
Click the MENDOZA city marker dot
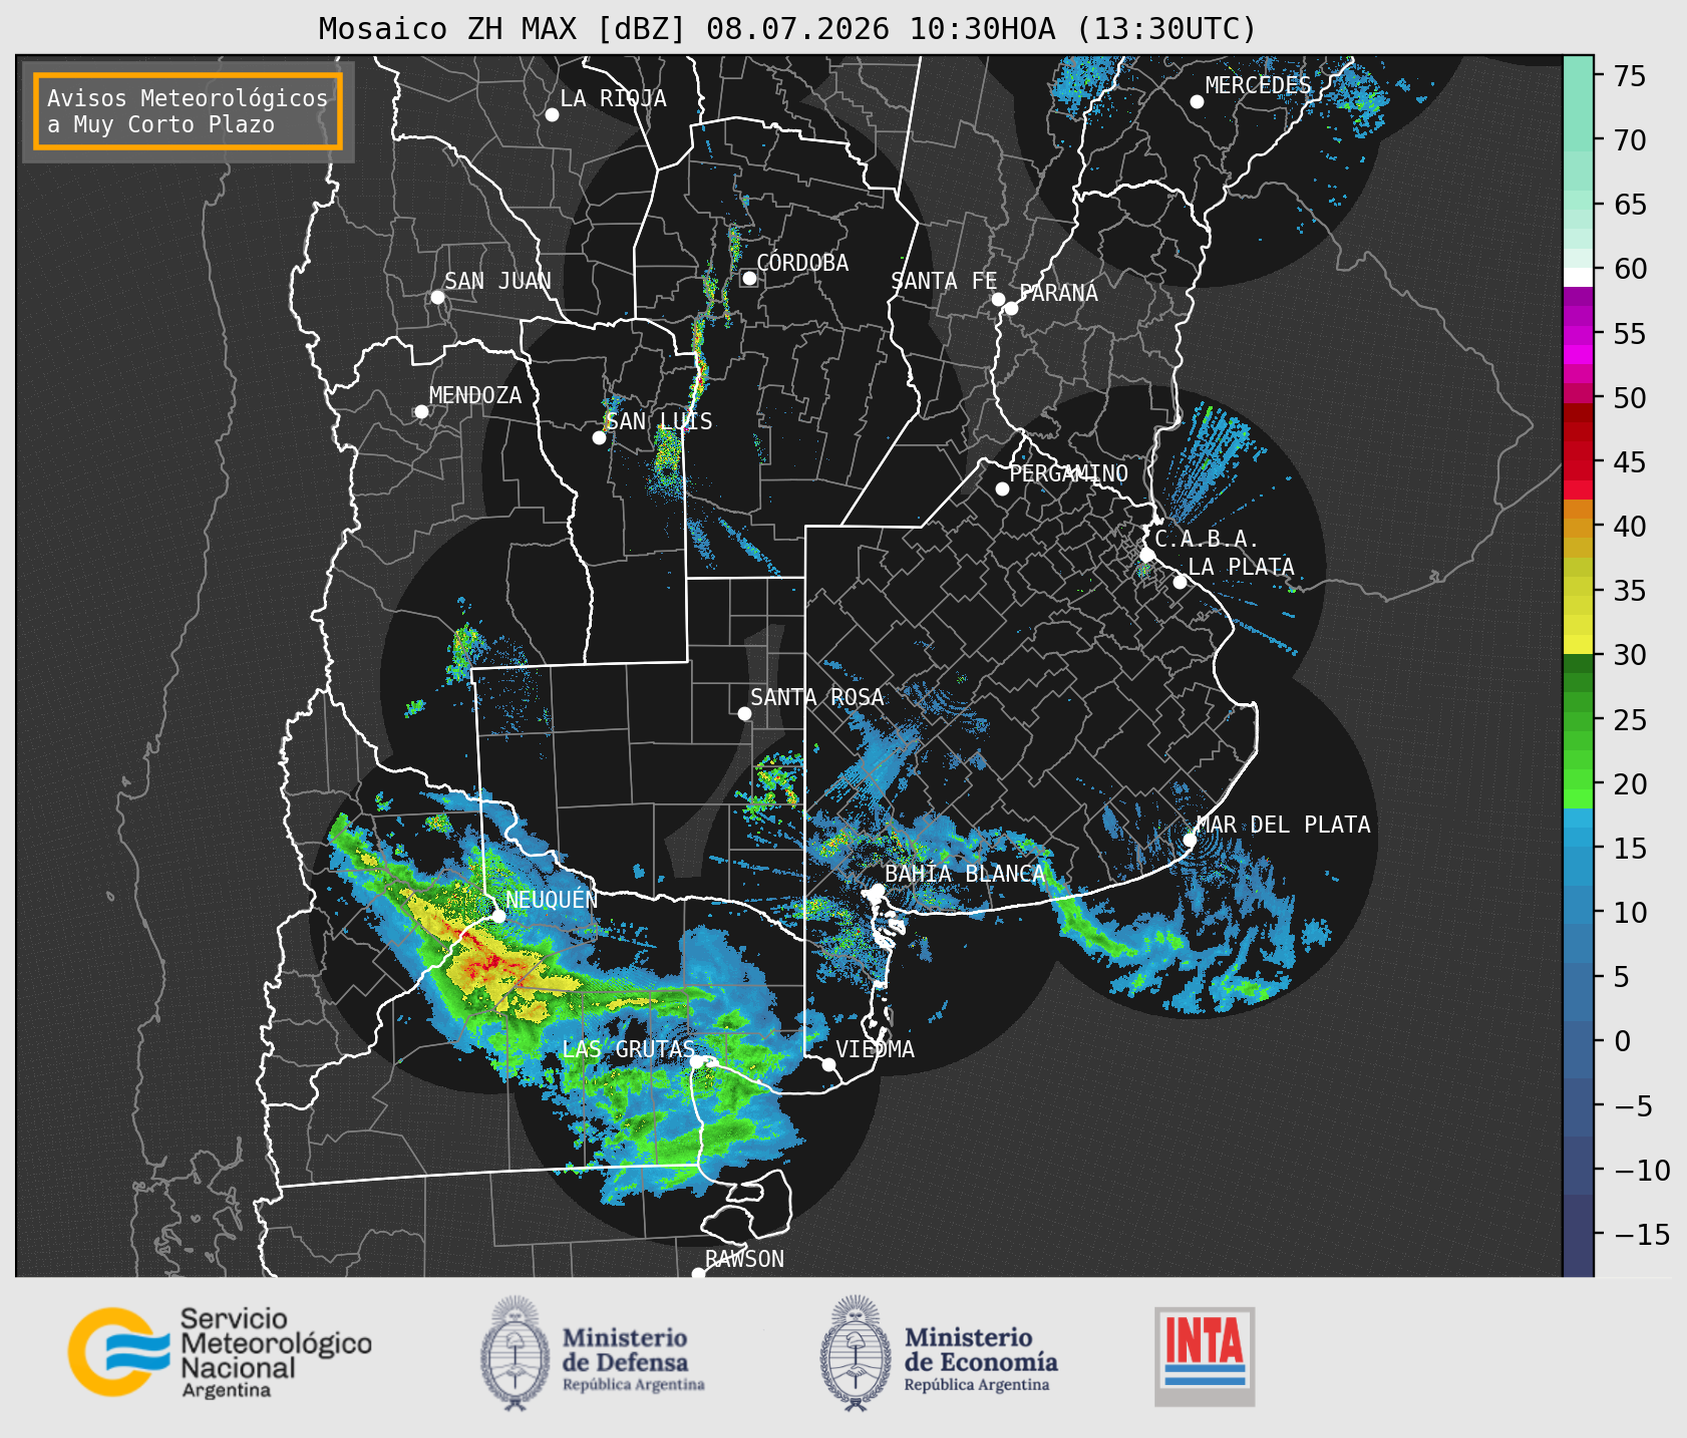(421, 412)
